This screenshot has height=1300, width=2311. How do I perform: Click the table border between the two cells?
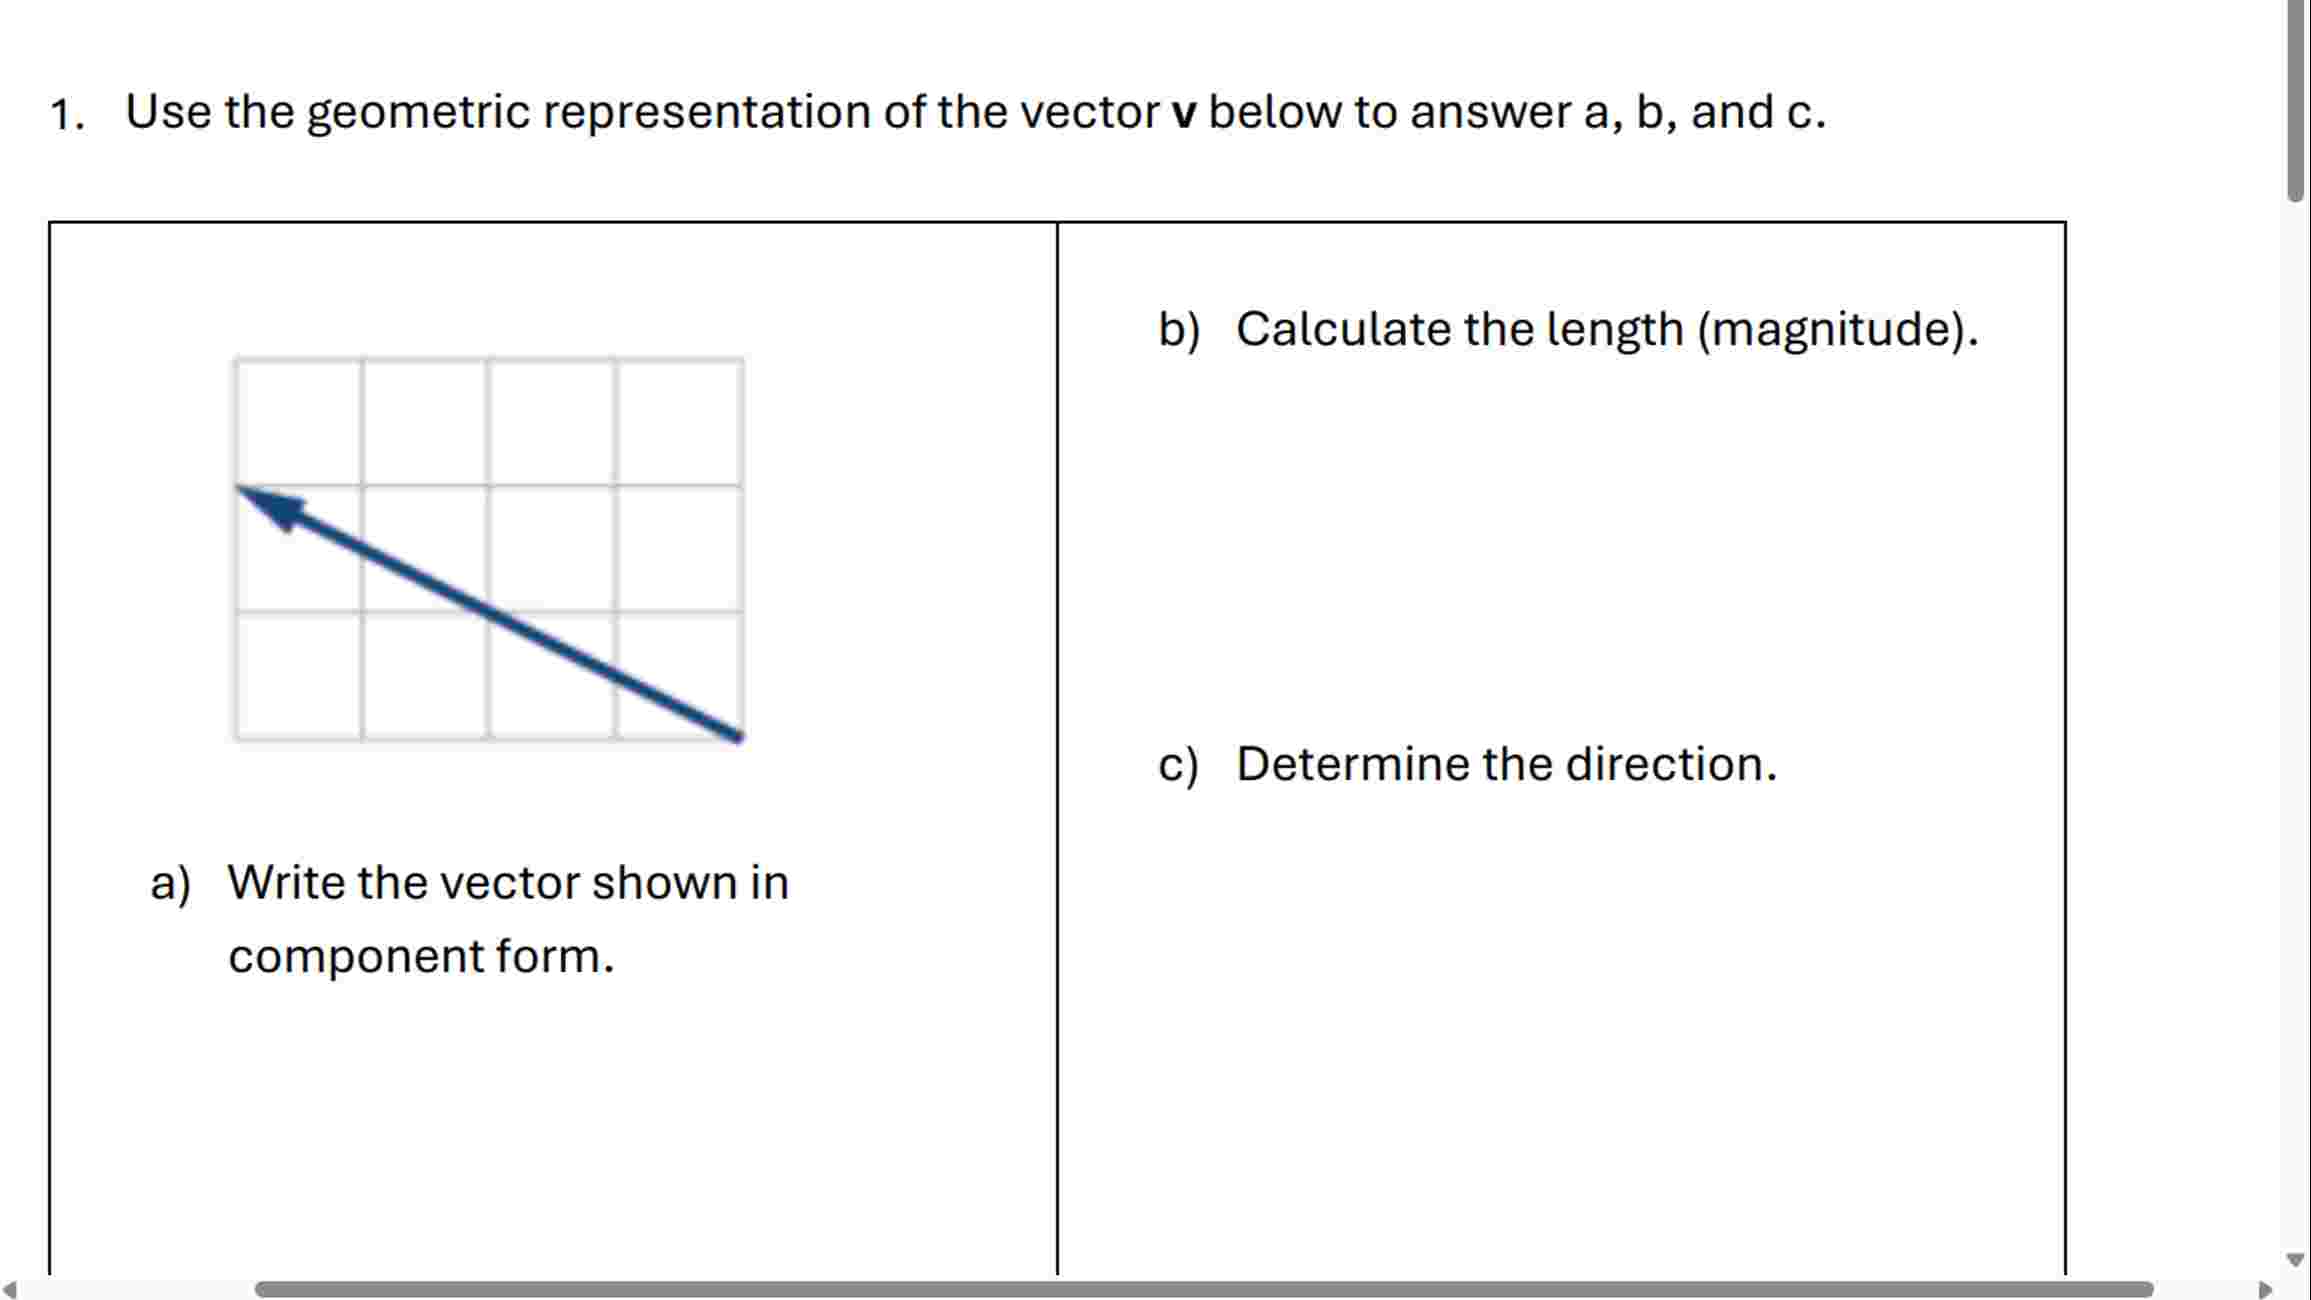click(x=1059, y=700)
